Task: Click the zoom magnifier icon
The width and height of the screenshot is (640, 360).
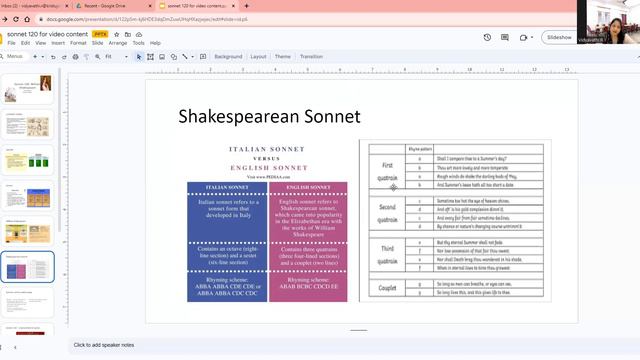Action: click(98, 57)
